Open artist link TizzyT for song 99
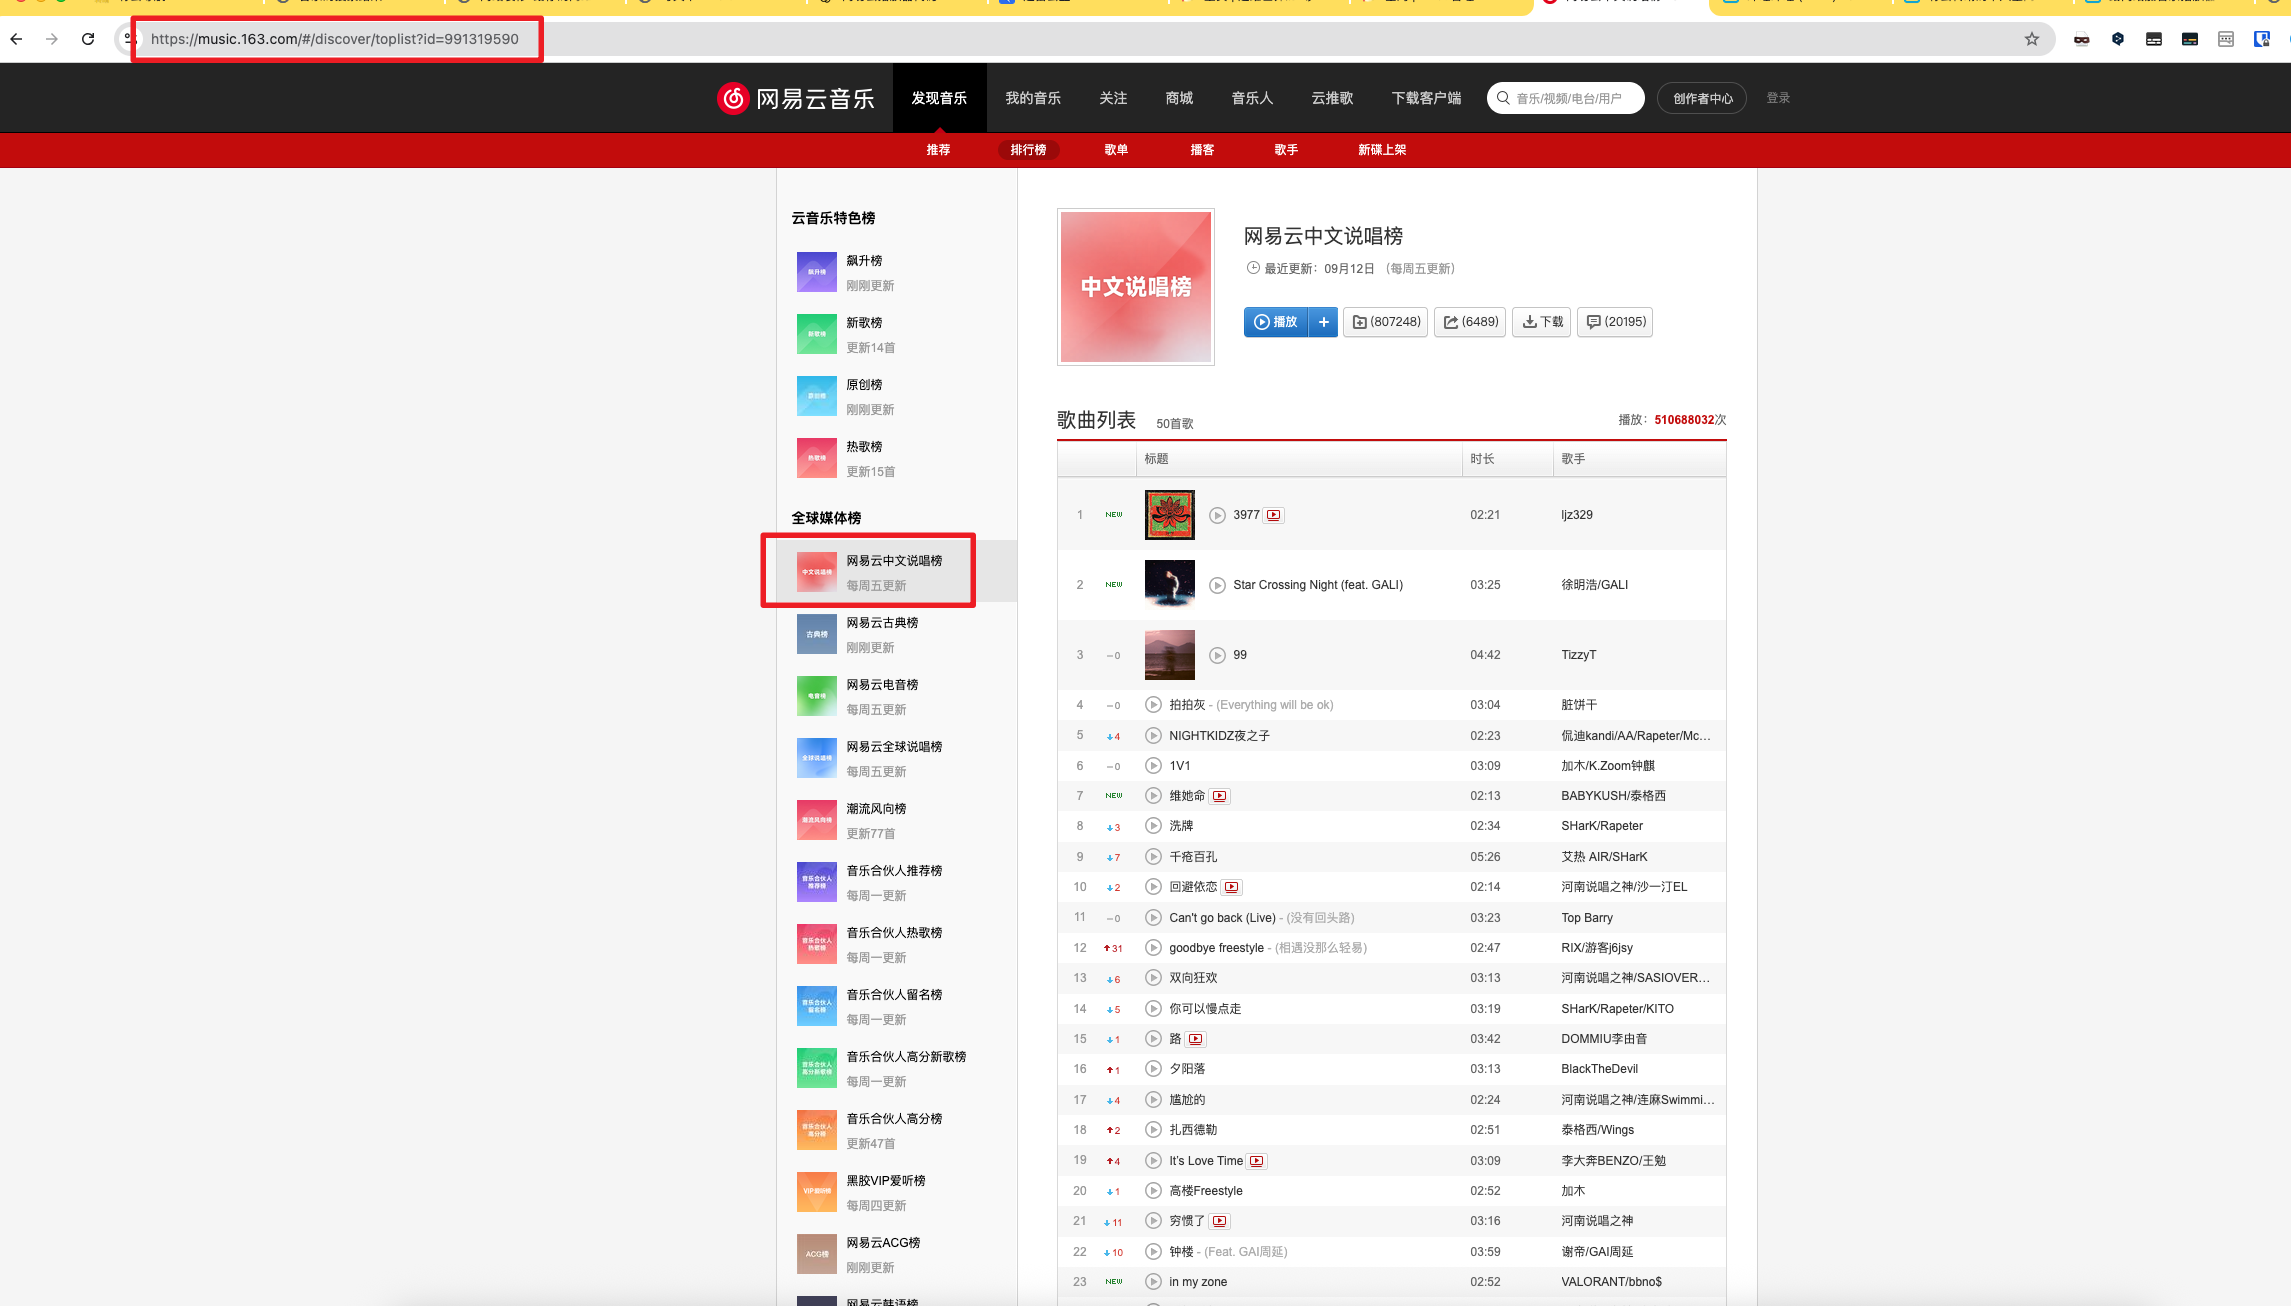 [1578, 655]
